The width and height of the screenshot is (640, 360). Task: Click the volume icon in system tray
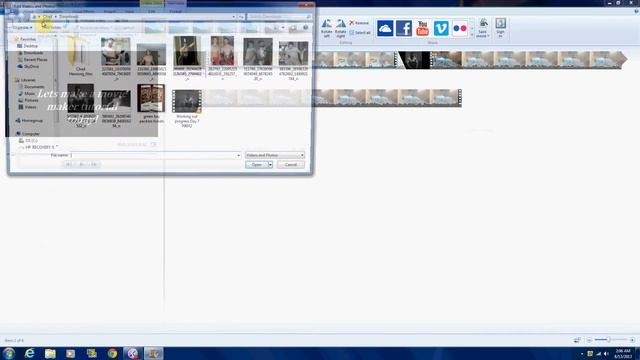(x=607, y=353)
